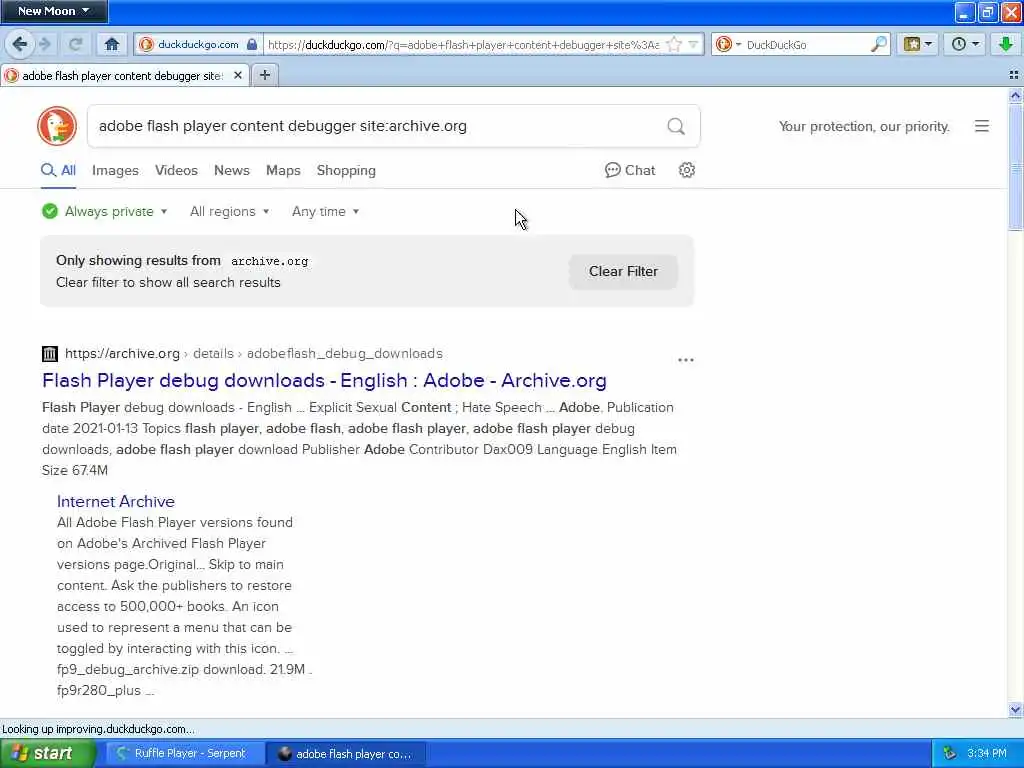This screenshot has height=768, width=1024.
Task: Click the Clear Filter button
Action: [623, 271]
